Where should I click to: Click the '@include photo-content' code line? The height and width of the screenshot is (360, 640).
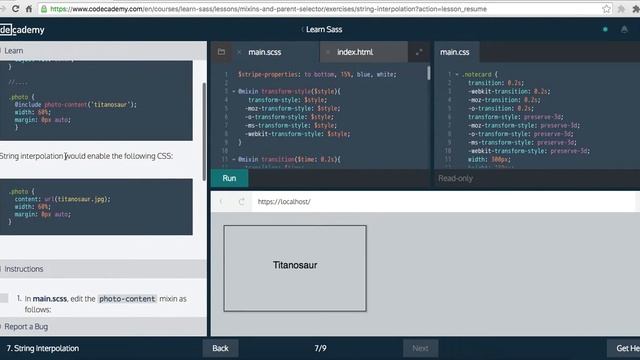(x=76, y=104)
